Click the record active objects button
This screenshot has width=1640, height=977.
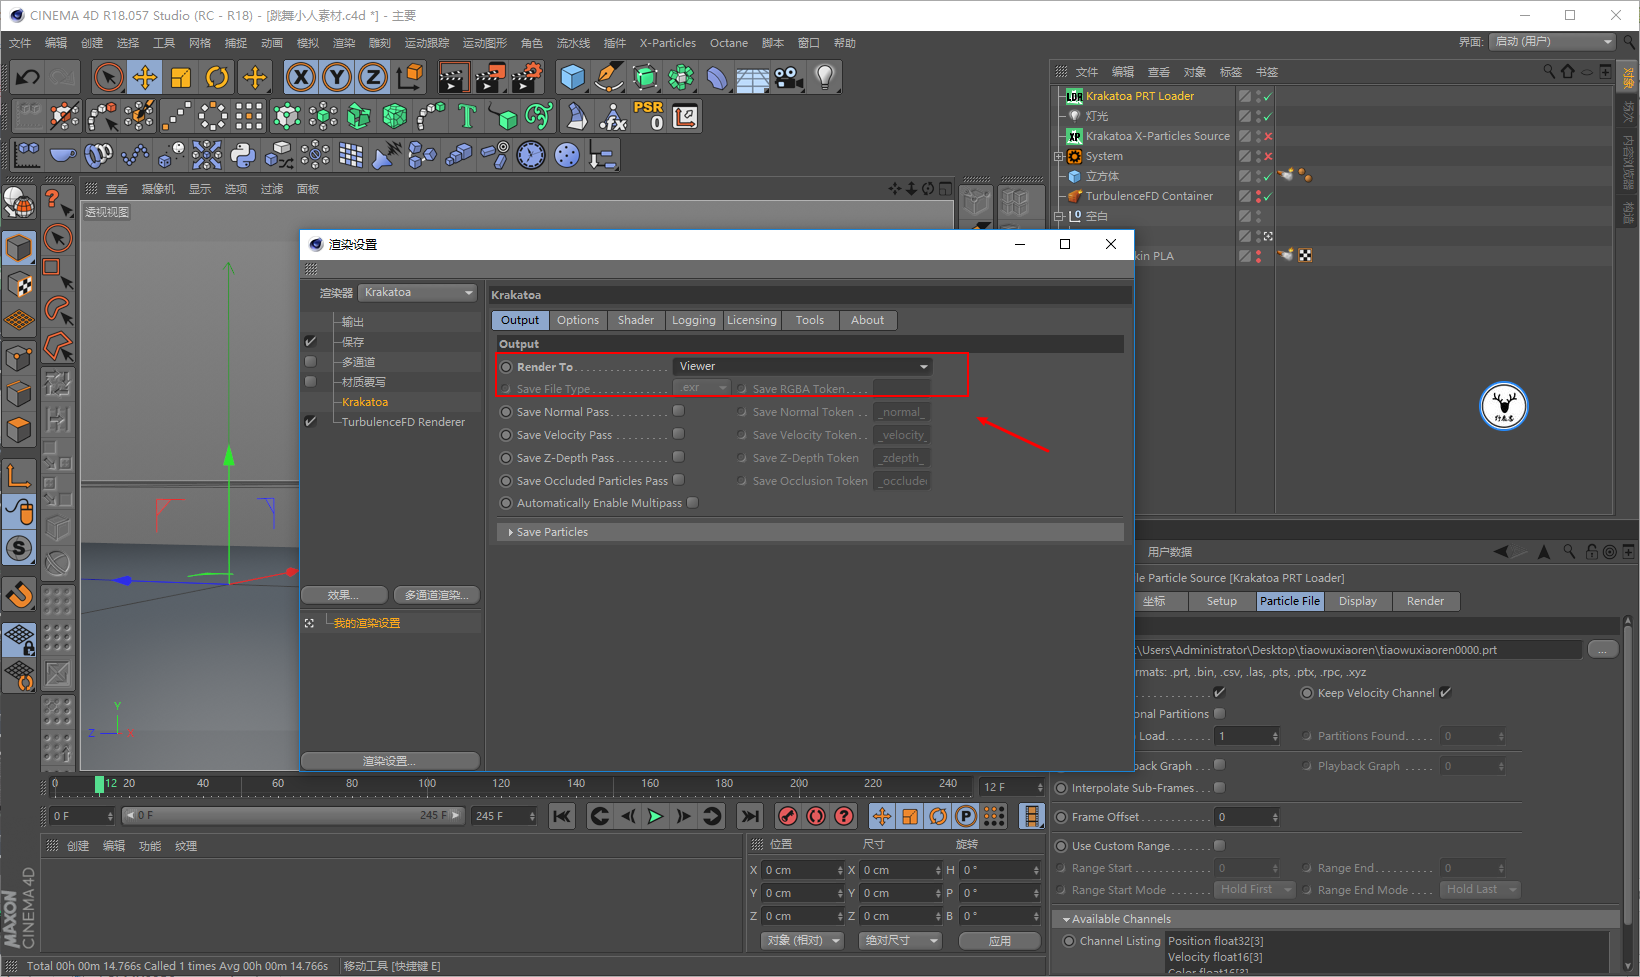tap(788, 816)
